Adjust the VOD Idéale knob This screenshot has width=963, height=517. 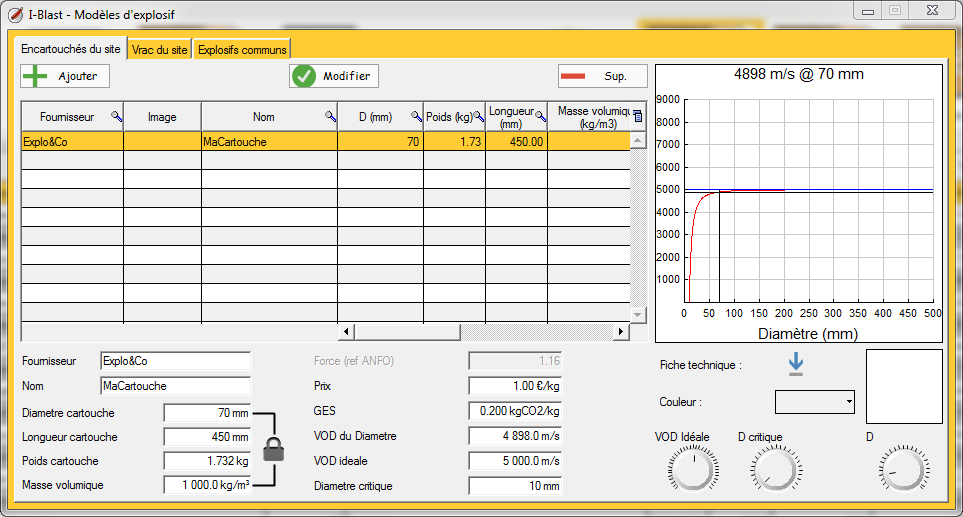pos(693,470)
